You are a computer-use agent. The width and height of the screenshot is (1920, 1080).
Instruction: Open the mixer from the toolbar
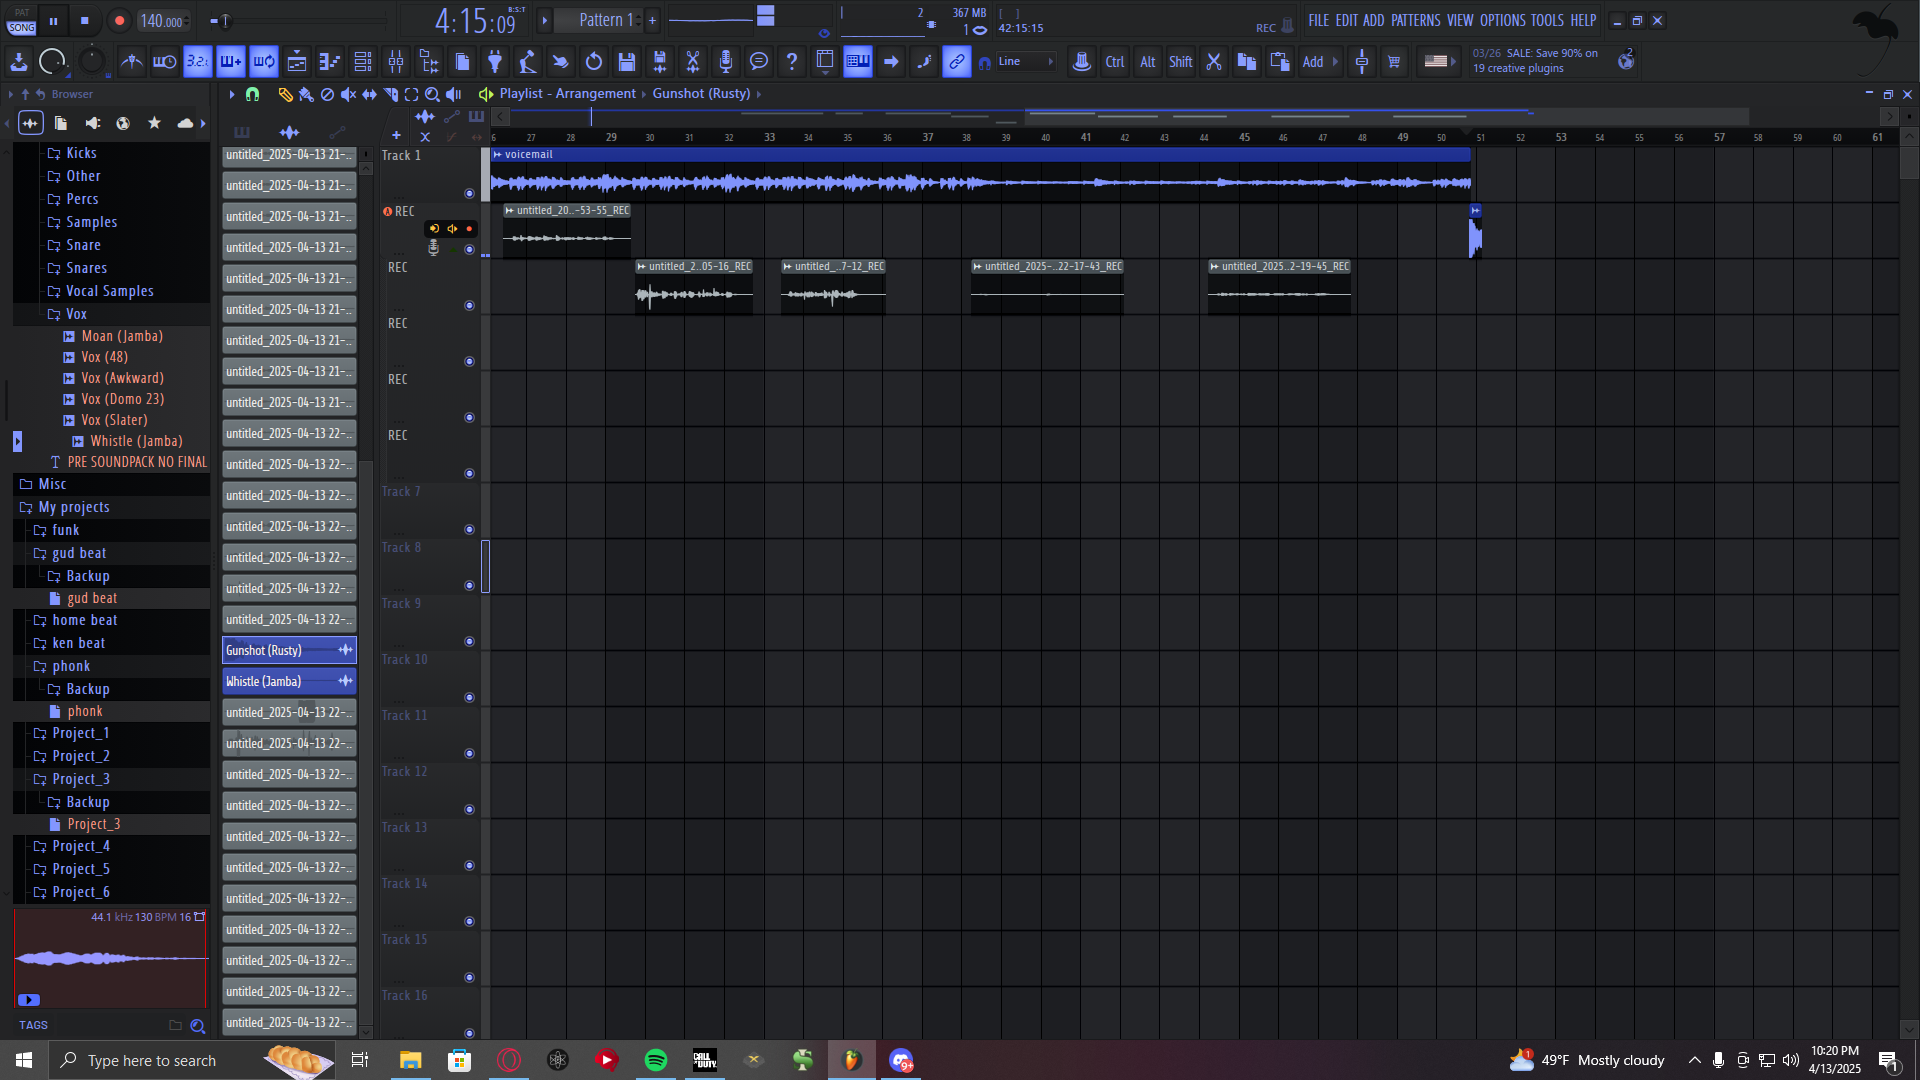396,62
